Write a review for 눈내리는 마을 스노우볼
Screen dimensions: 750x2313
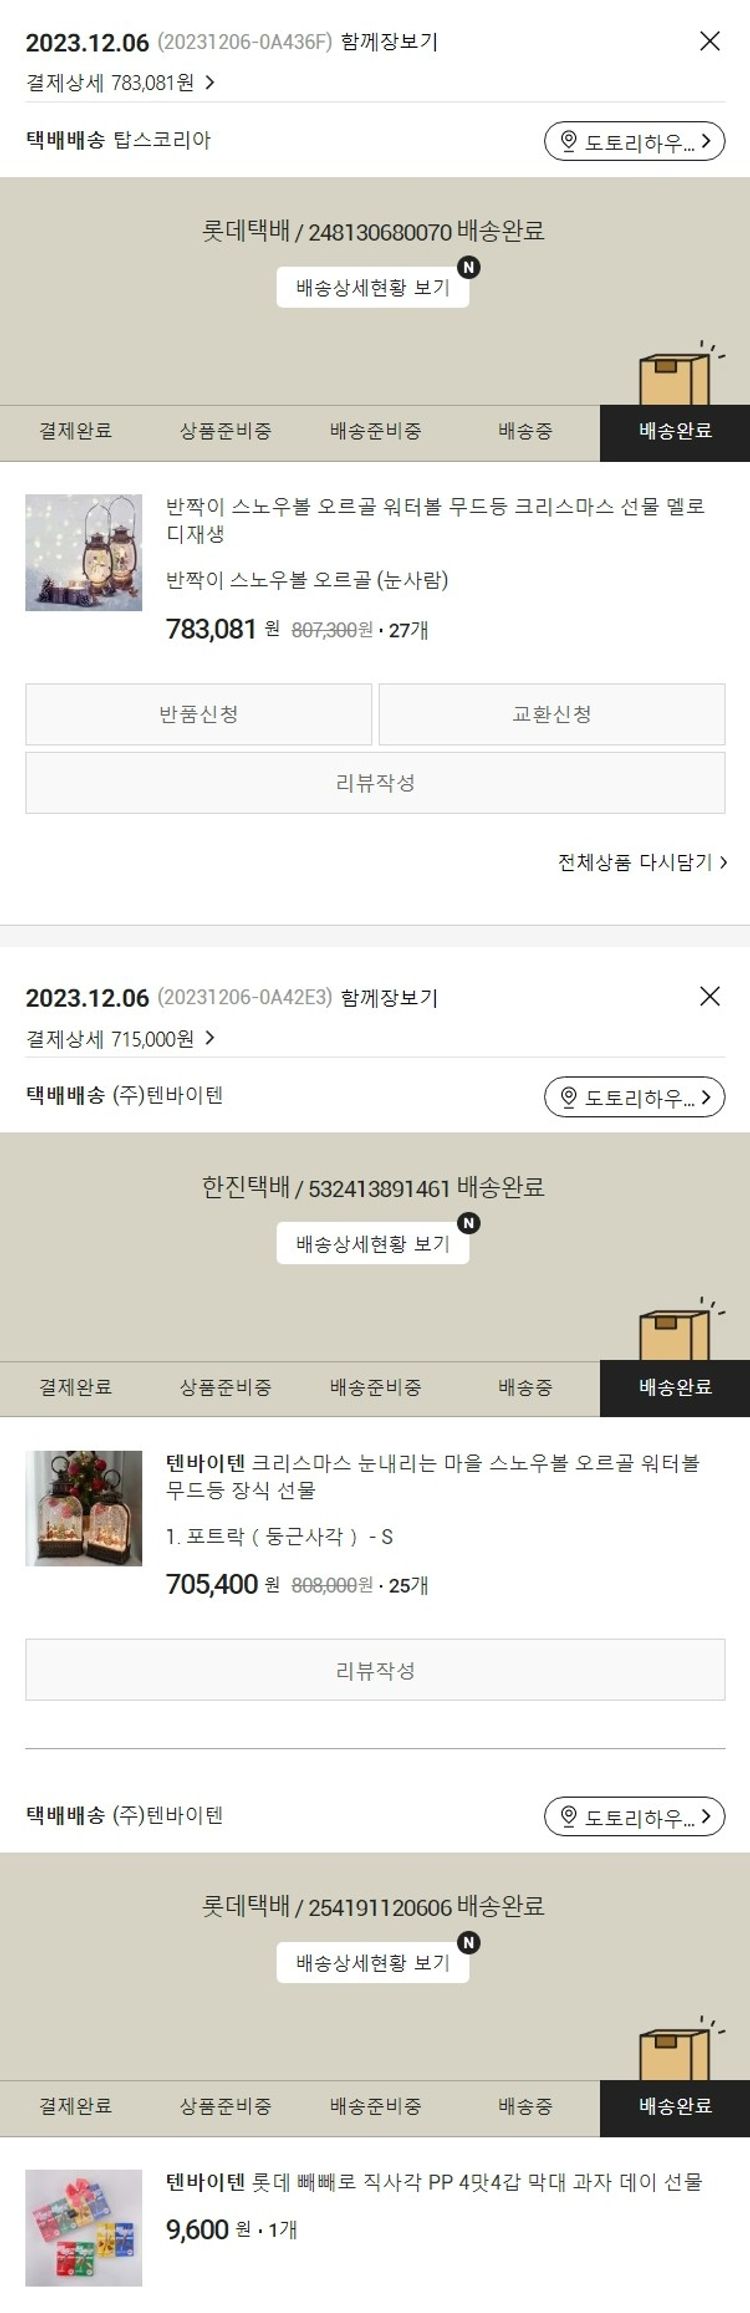[x=375, y=1670]
